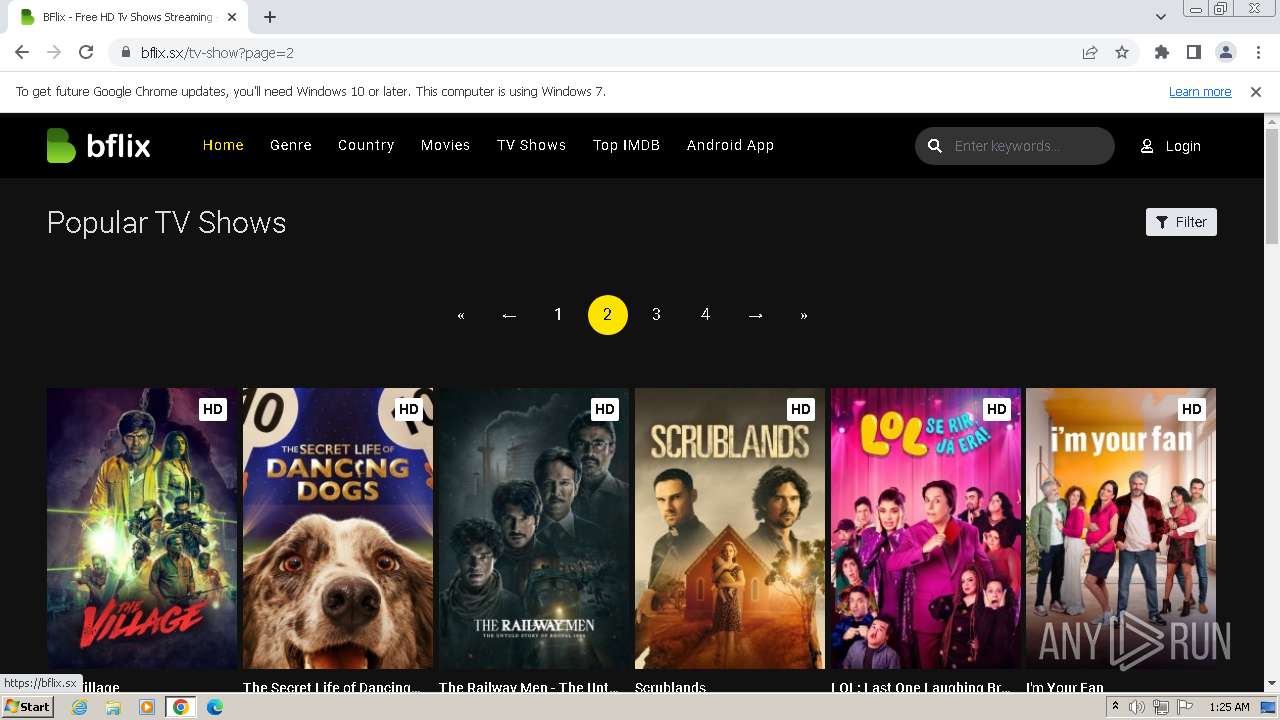This screenshot has width=1280, height=720.
Task: Close the BFlix browser tab
Action: coord(232,17)
